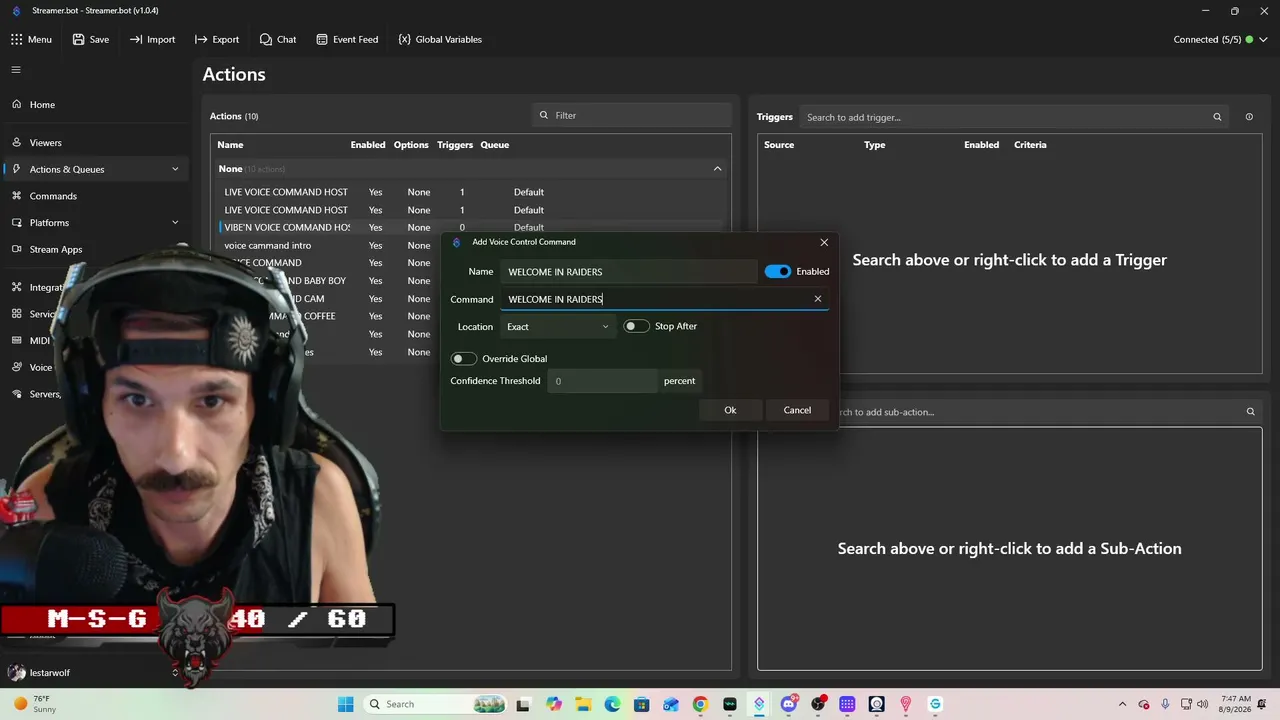The image size is (1280, 720).
Task: Open the Windows Start menu
Action: pyautogui.click(x=346, y=704)
